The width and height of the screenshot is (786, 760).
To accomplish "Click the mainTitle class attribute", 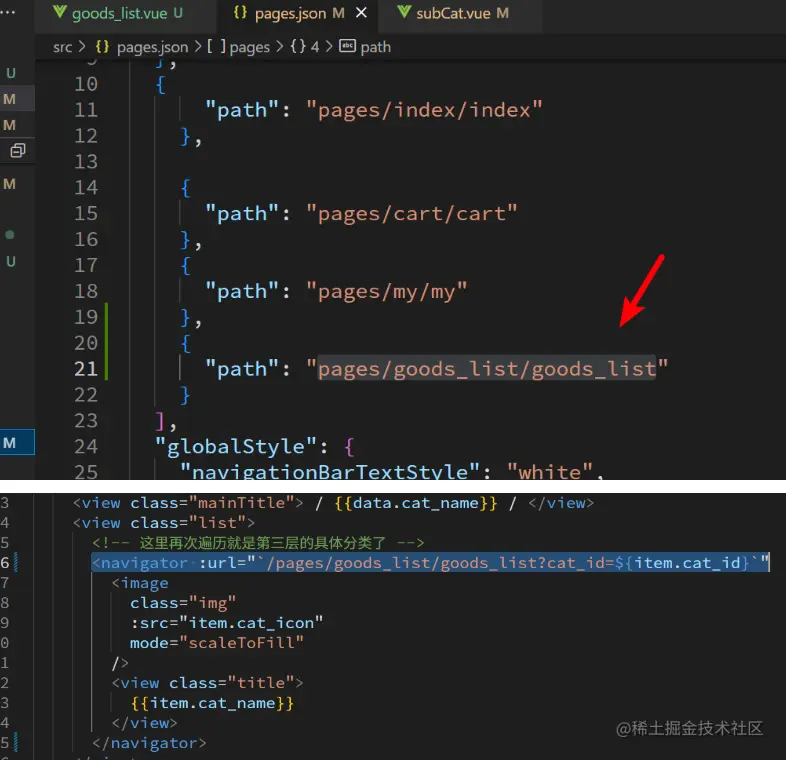I will coord(213,503).
